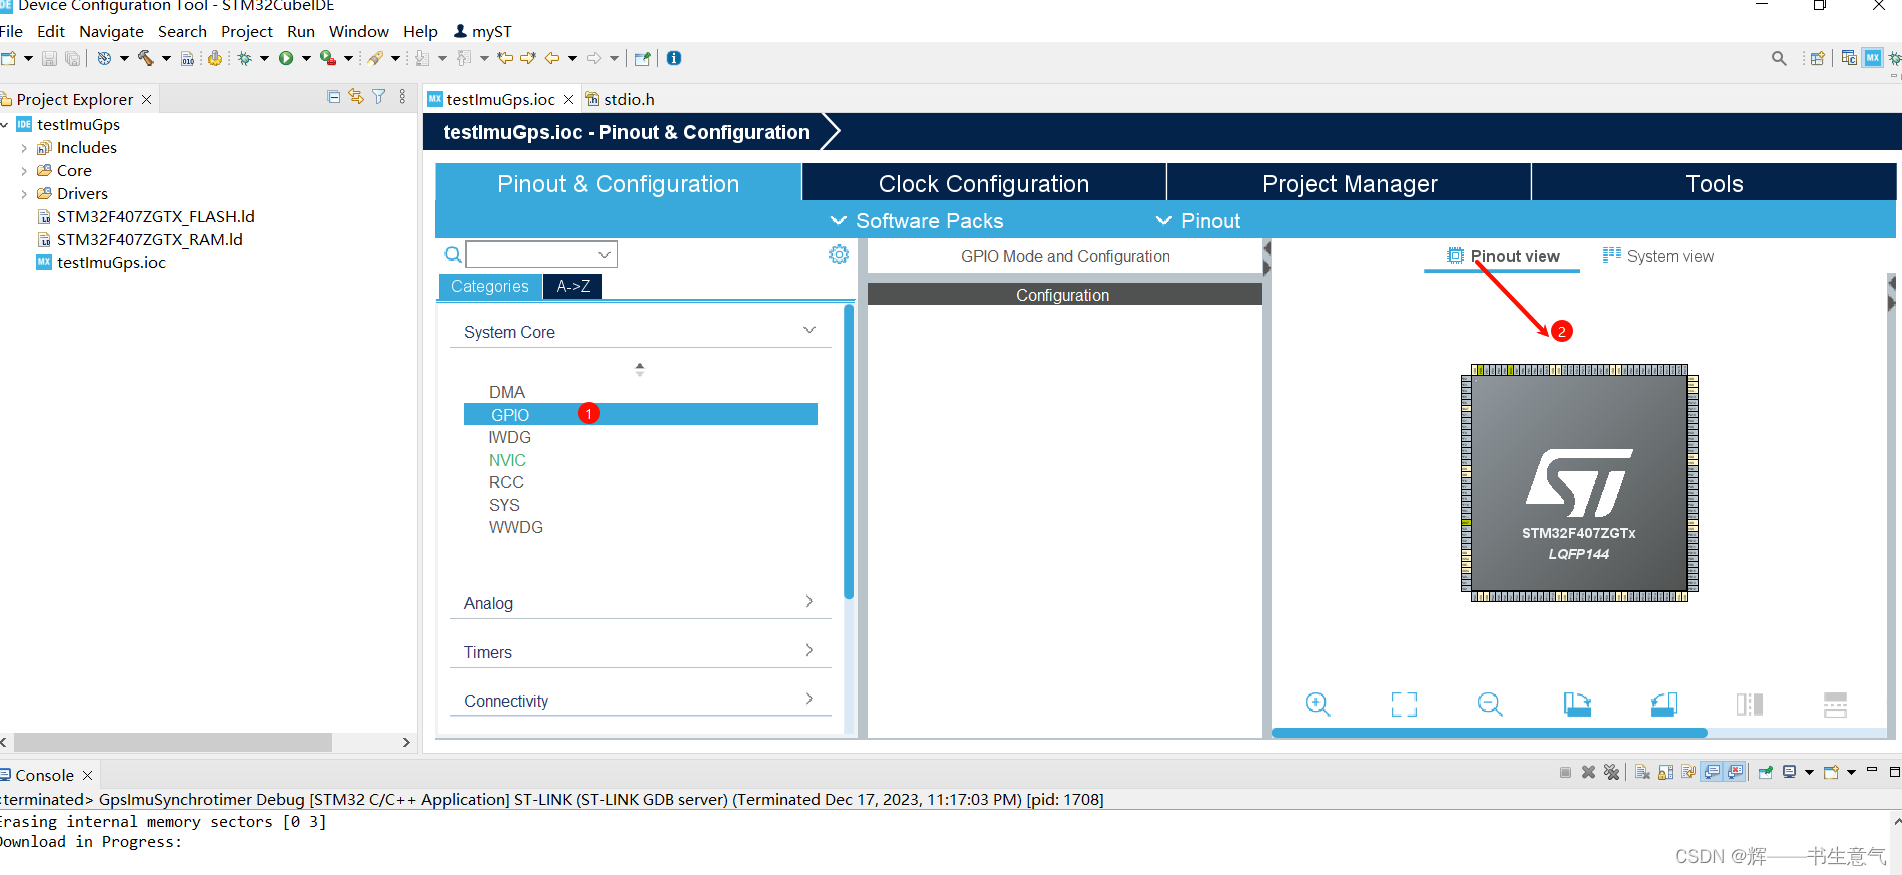Screen dimensions: 1902x875
Task: Expand the Analog category
Action: (809, 601)
